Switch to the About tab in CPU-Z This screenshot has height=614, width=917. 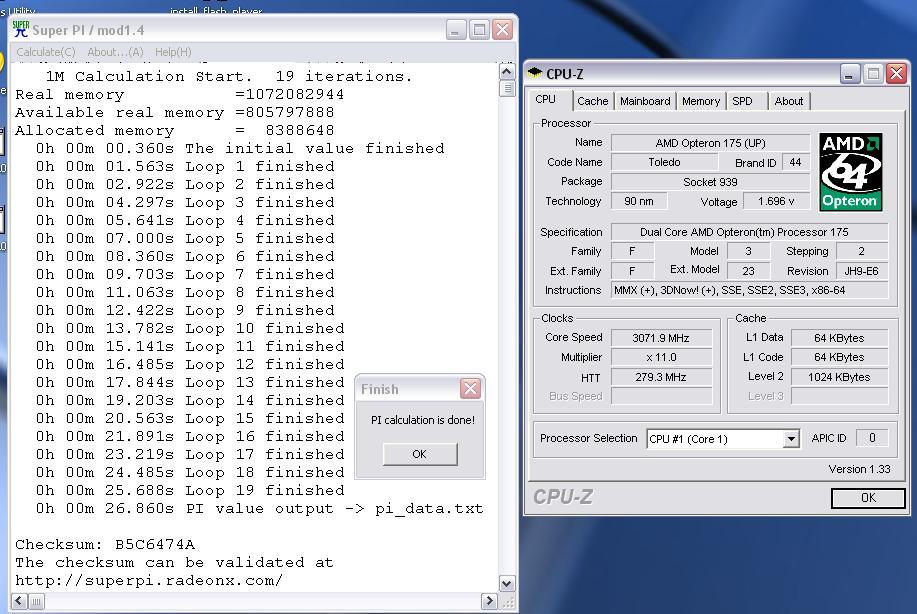[x=788, y=101]
